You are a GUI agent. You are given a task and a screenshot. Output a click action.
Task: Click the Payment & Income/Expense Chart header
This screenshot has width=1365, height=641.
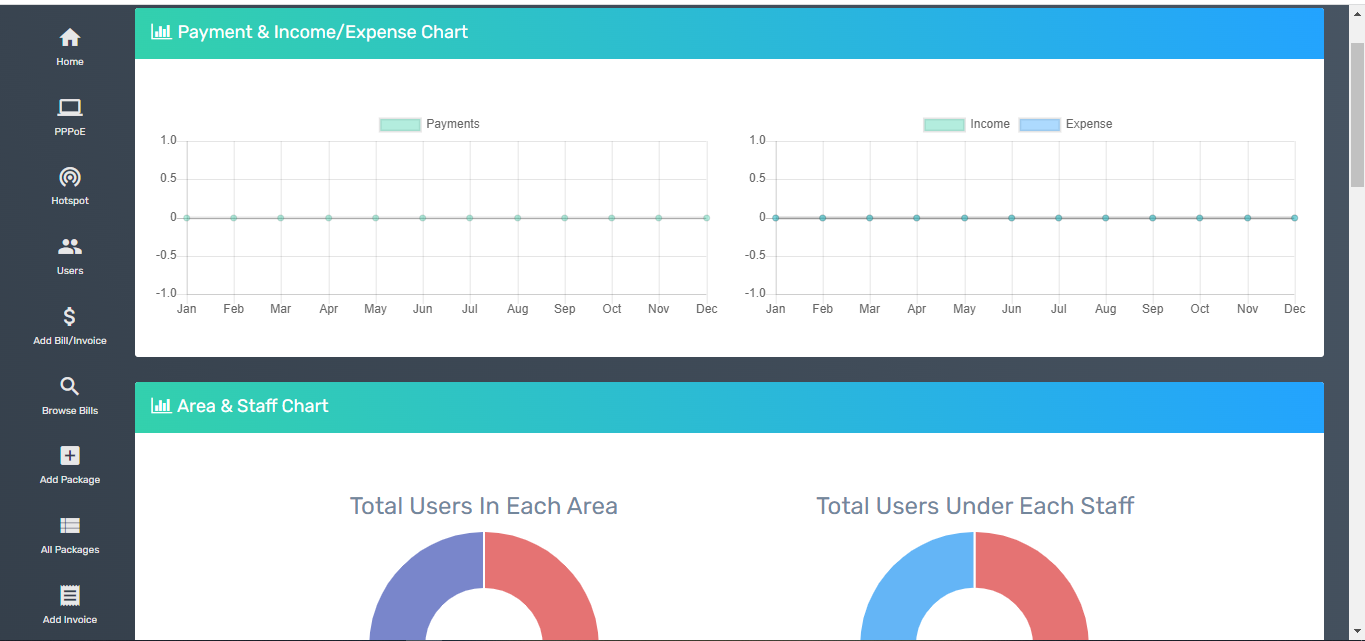pyautogui.click(x=323, y=32)
